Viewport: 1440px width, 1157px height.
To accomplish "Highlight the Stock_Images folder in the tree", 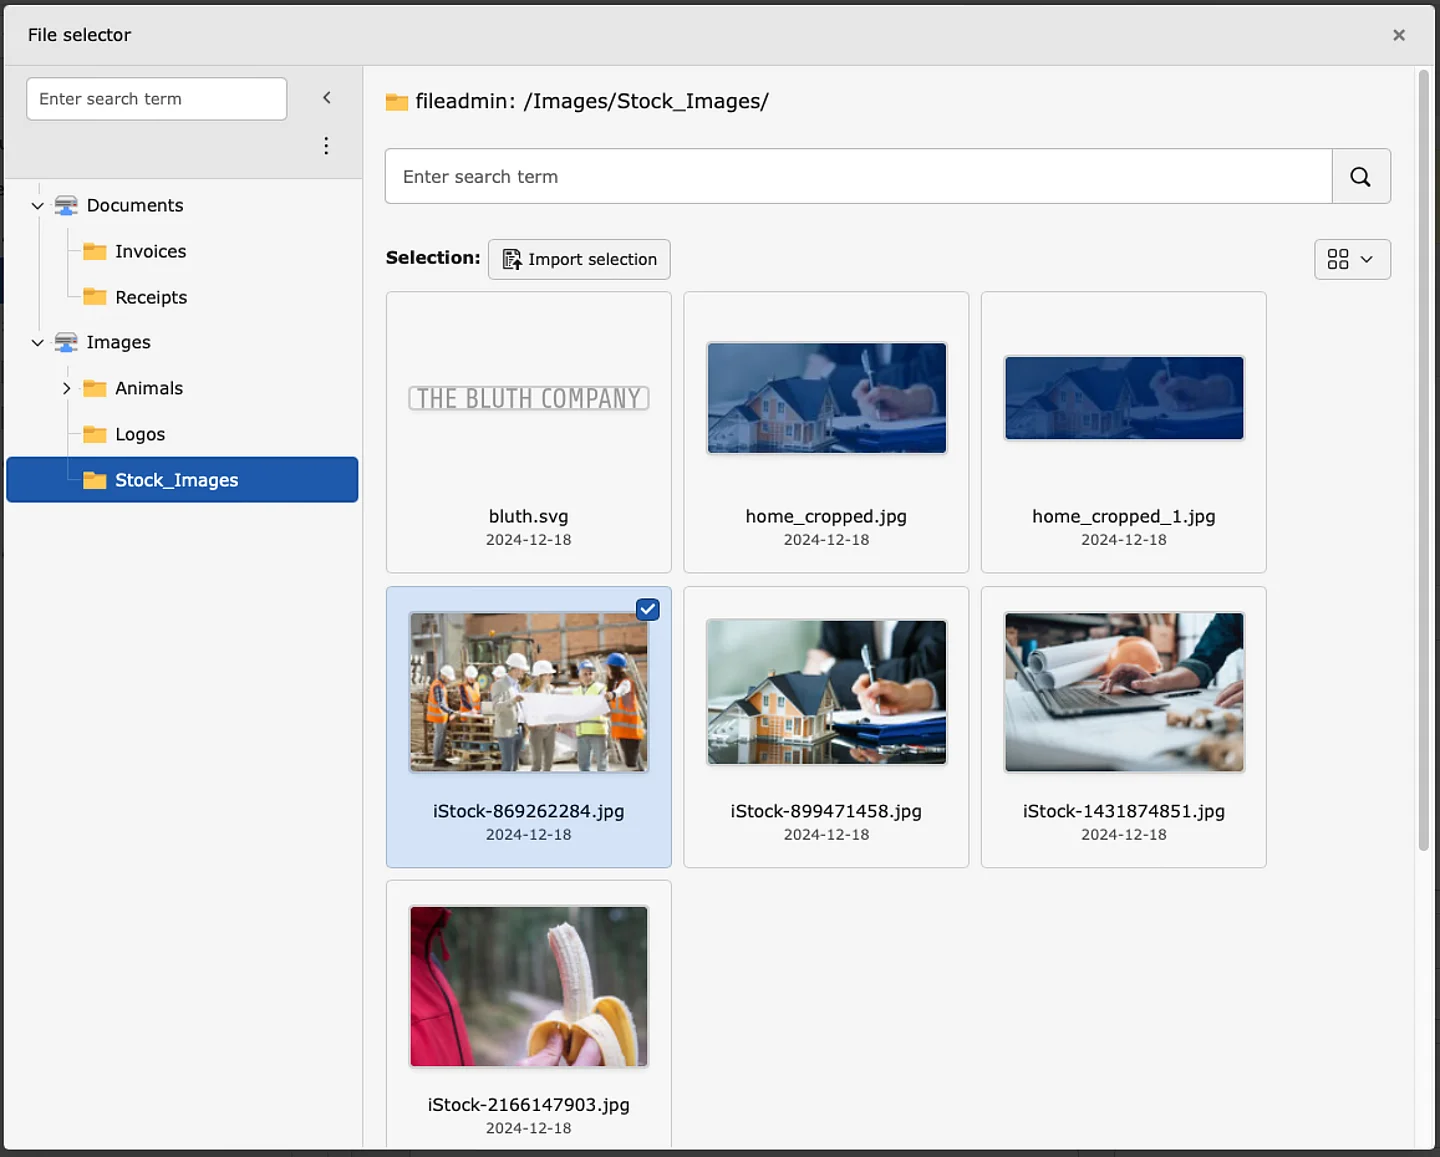I will [176, 480].
